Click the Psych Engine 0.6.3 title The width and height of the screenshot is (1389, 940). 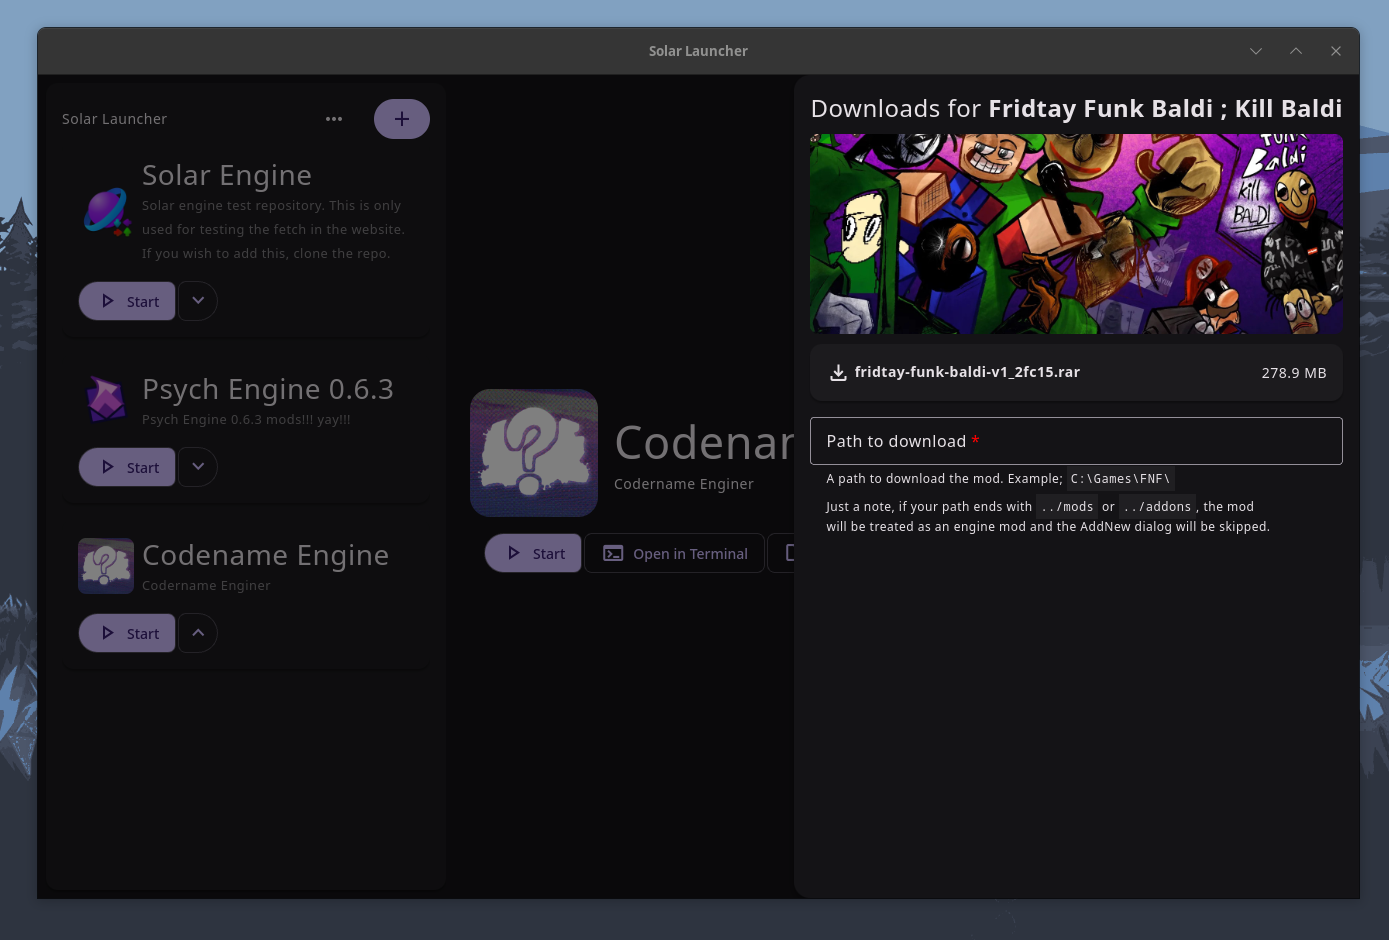point(268,389)
